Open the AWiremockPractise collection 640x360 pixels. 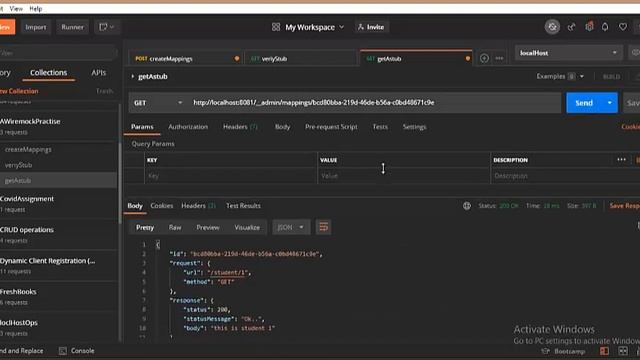click(x=58, y=126)
